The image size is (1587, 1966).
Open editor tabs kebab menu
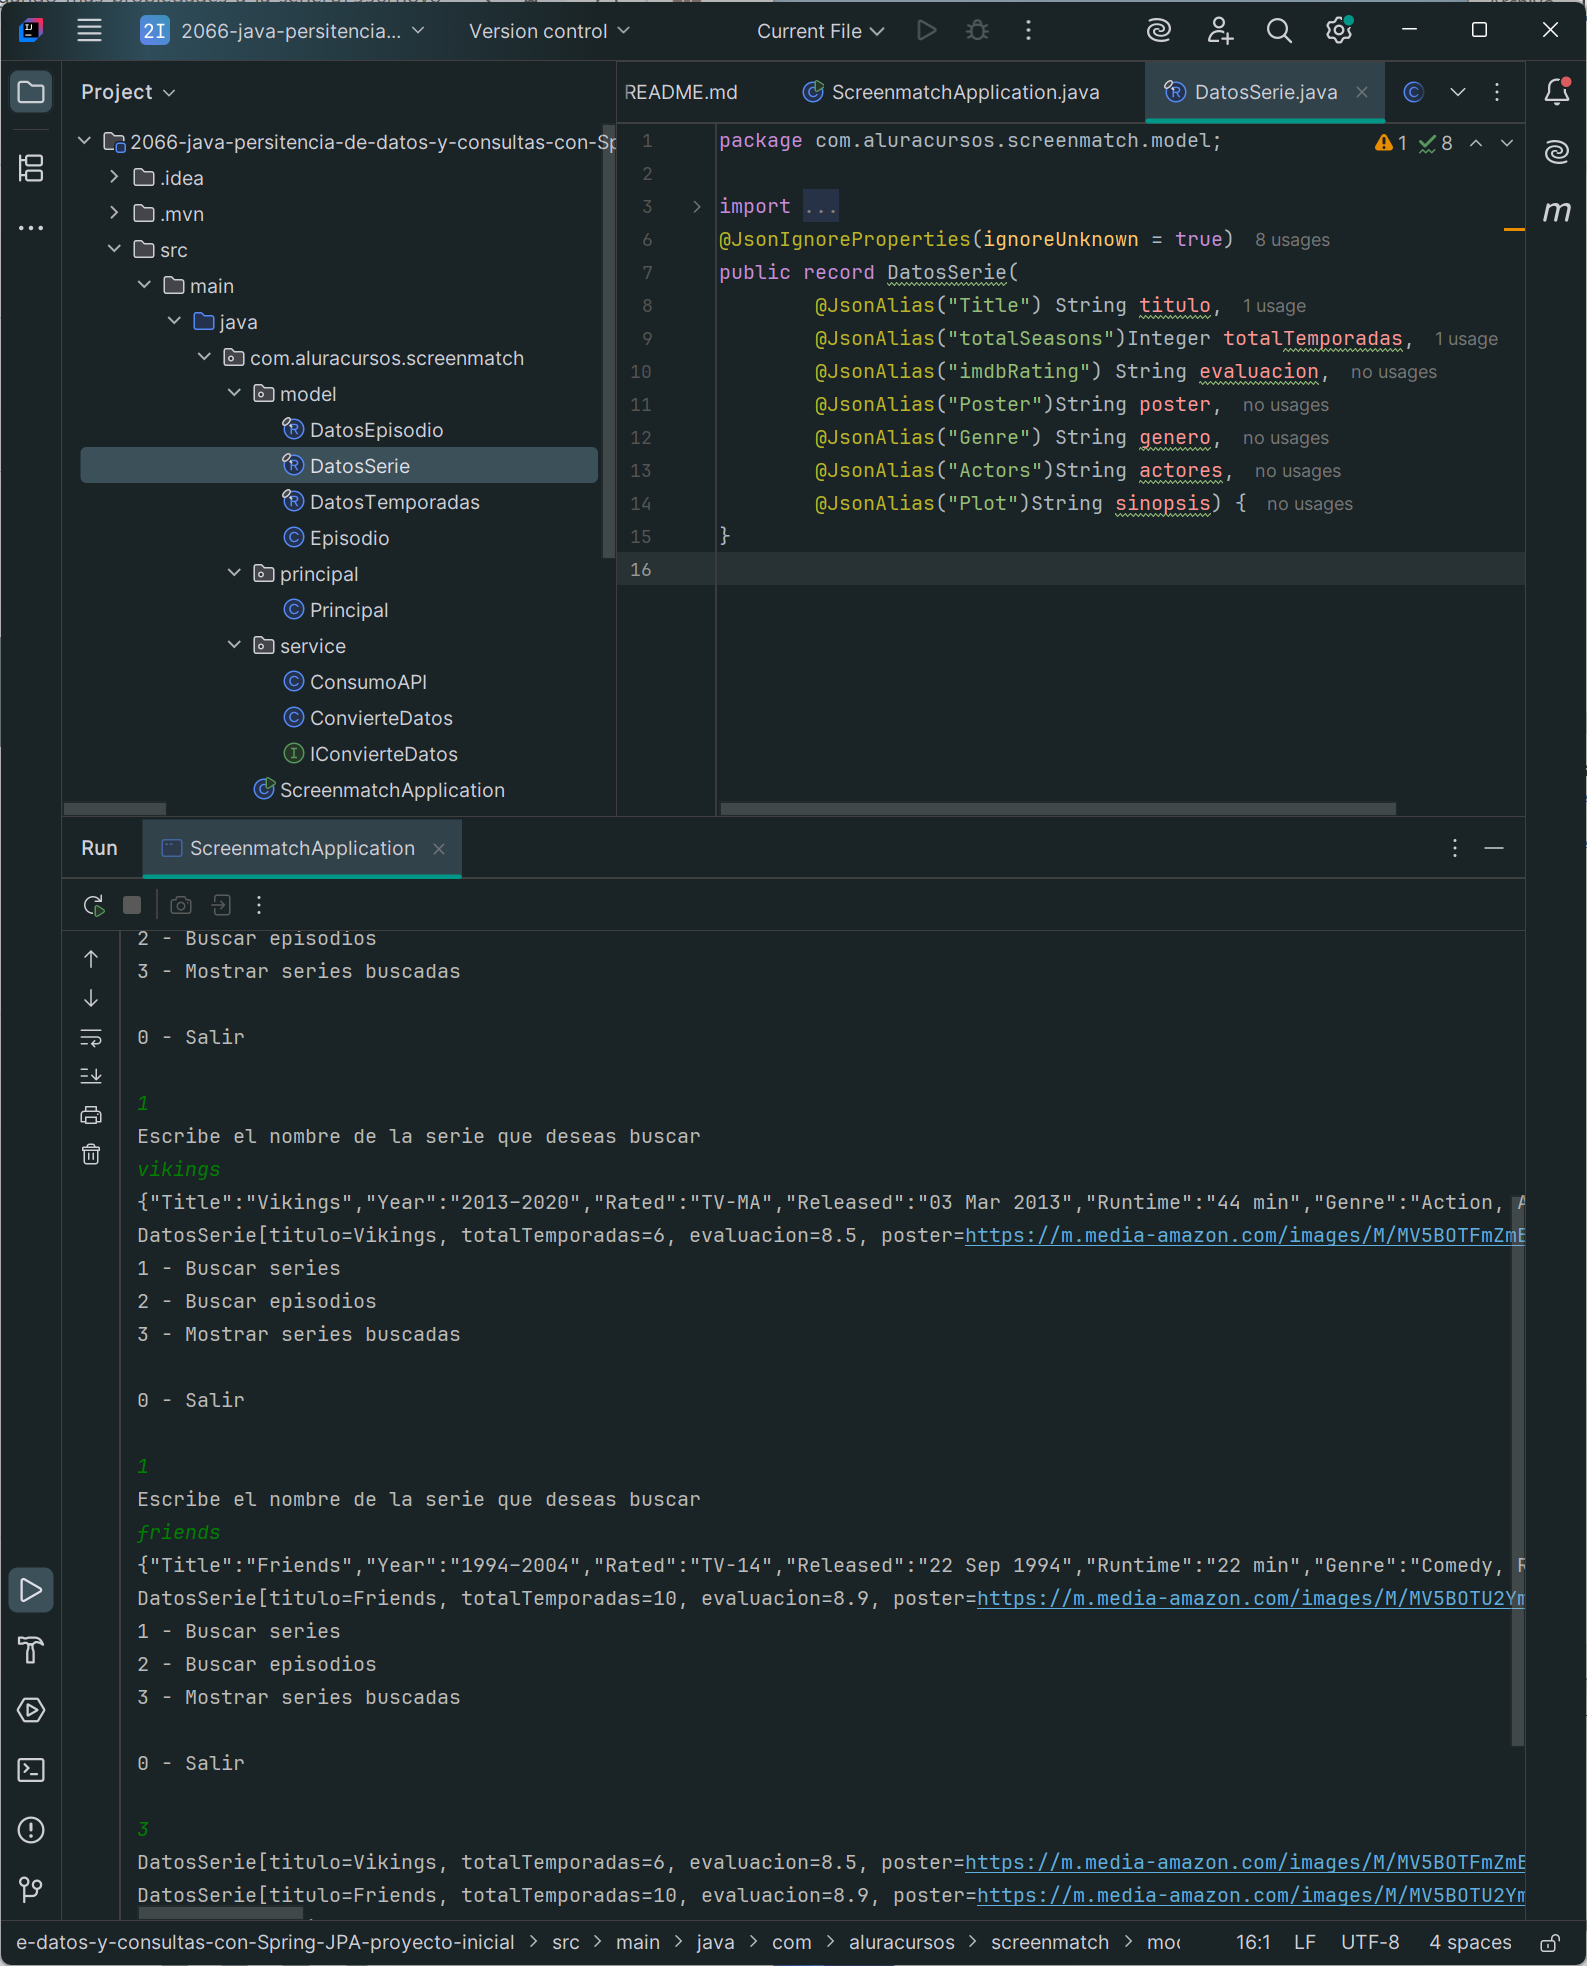[1497, 92]
